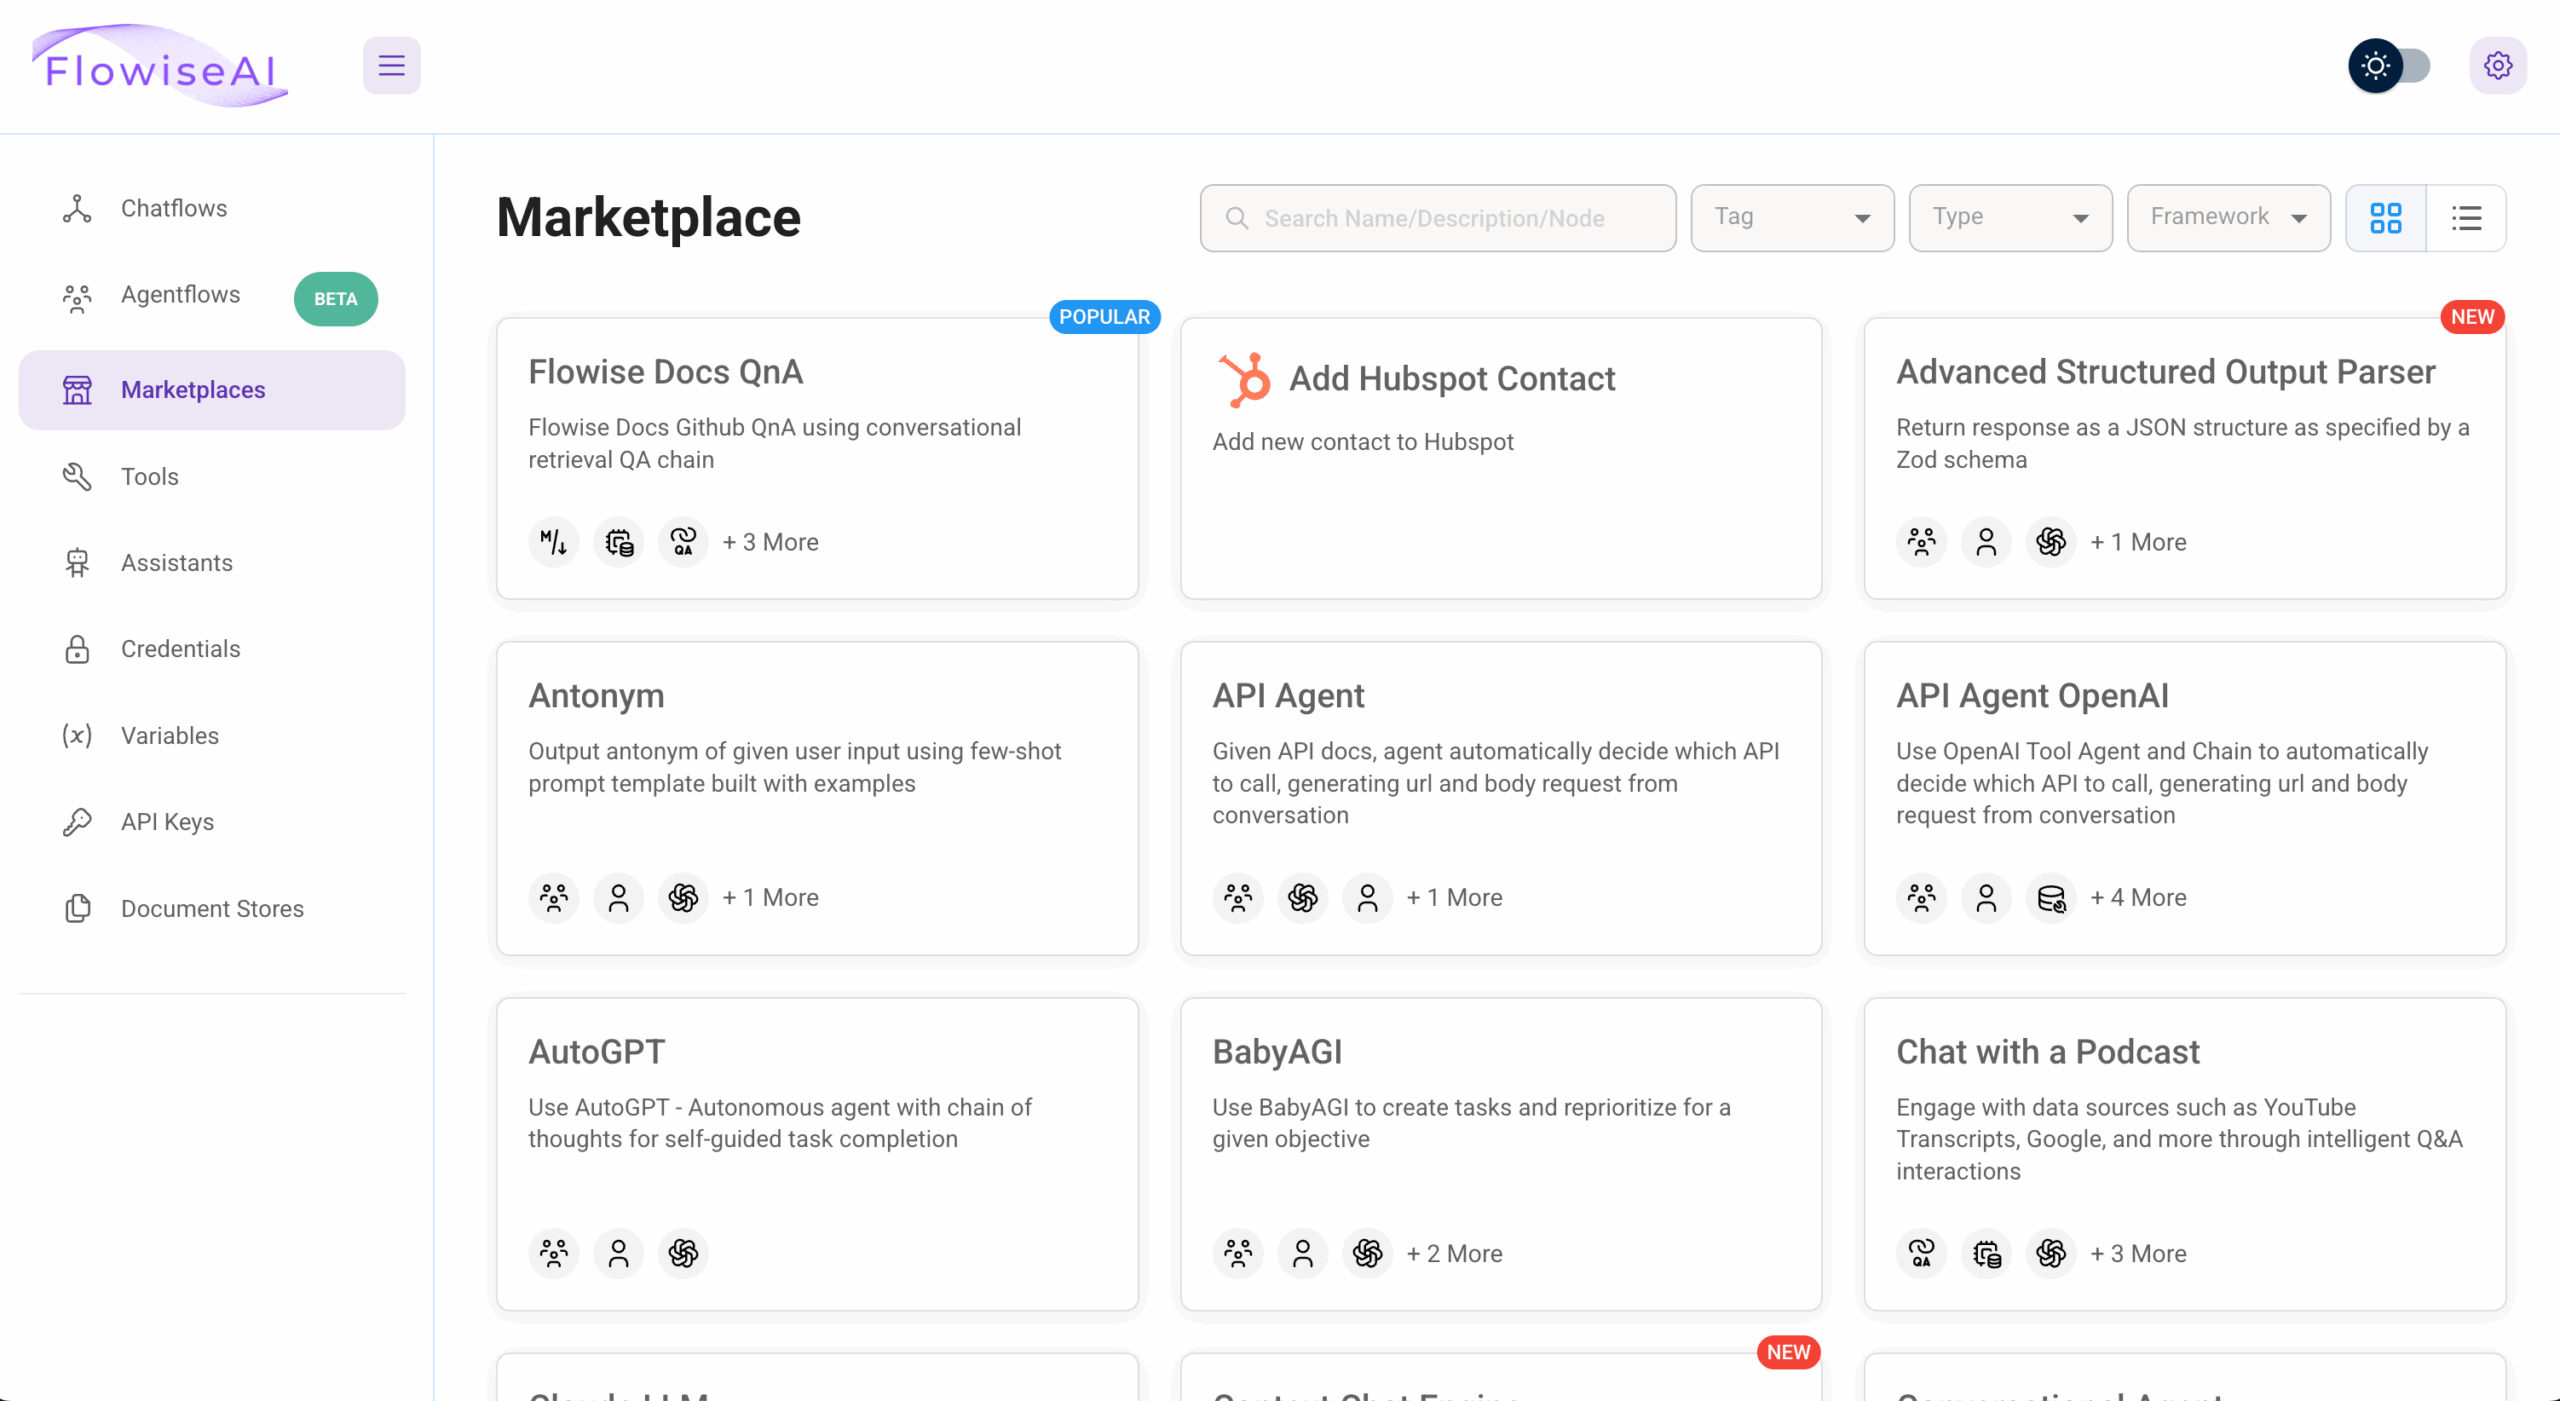Click the Variables (x) icon
This screenshot has height=1401, width=2560.
point(77,736)
